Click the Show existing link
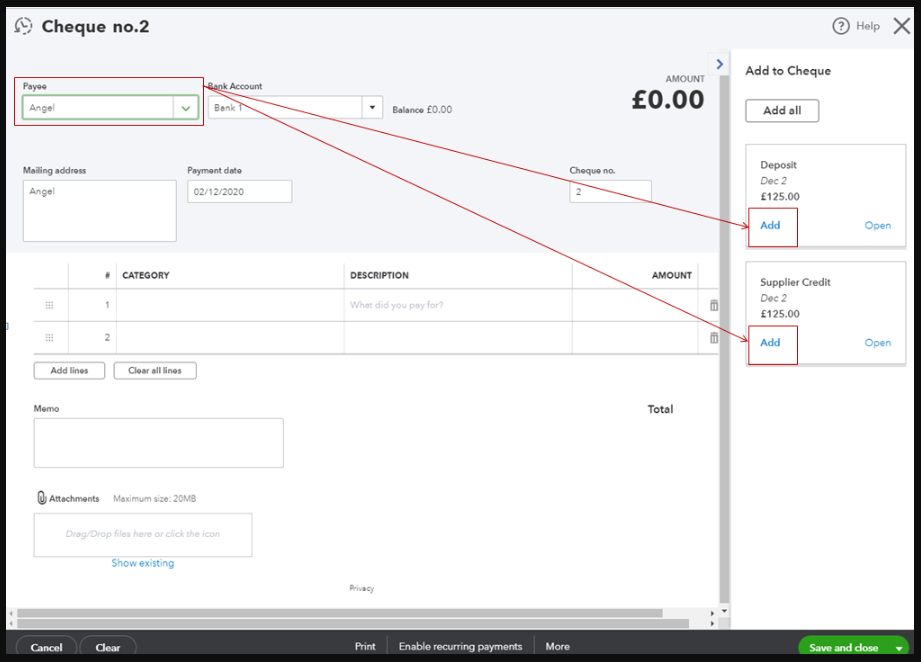Viewport: 921px width, 662px height. pos(143,563)
